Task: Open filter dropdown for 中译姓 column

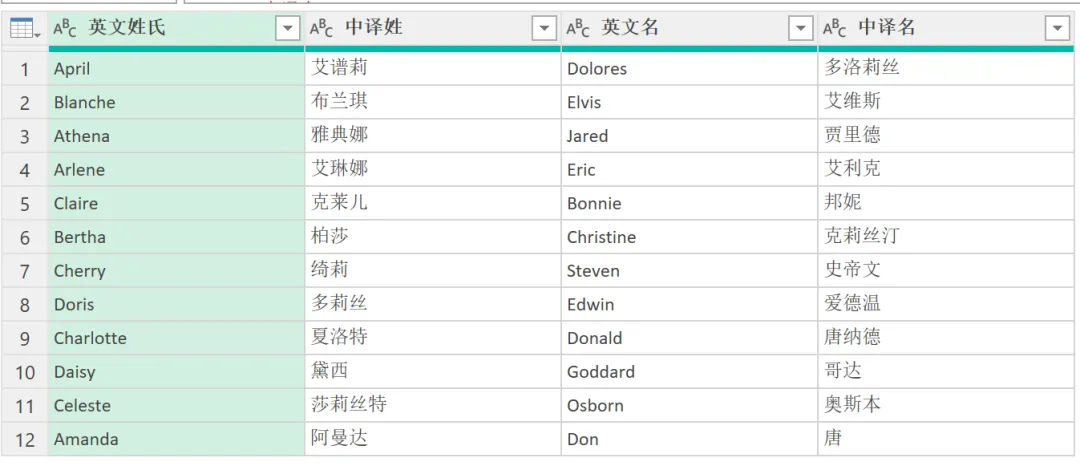Action: (x=544, y=28)
